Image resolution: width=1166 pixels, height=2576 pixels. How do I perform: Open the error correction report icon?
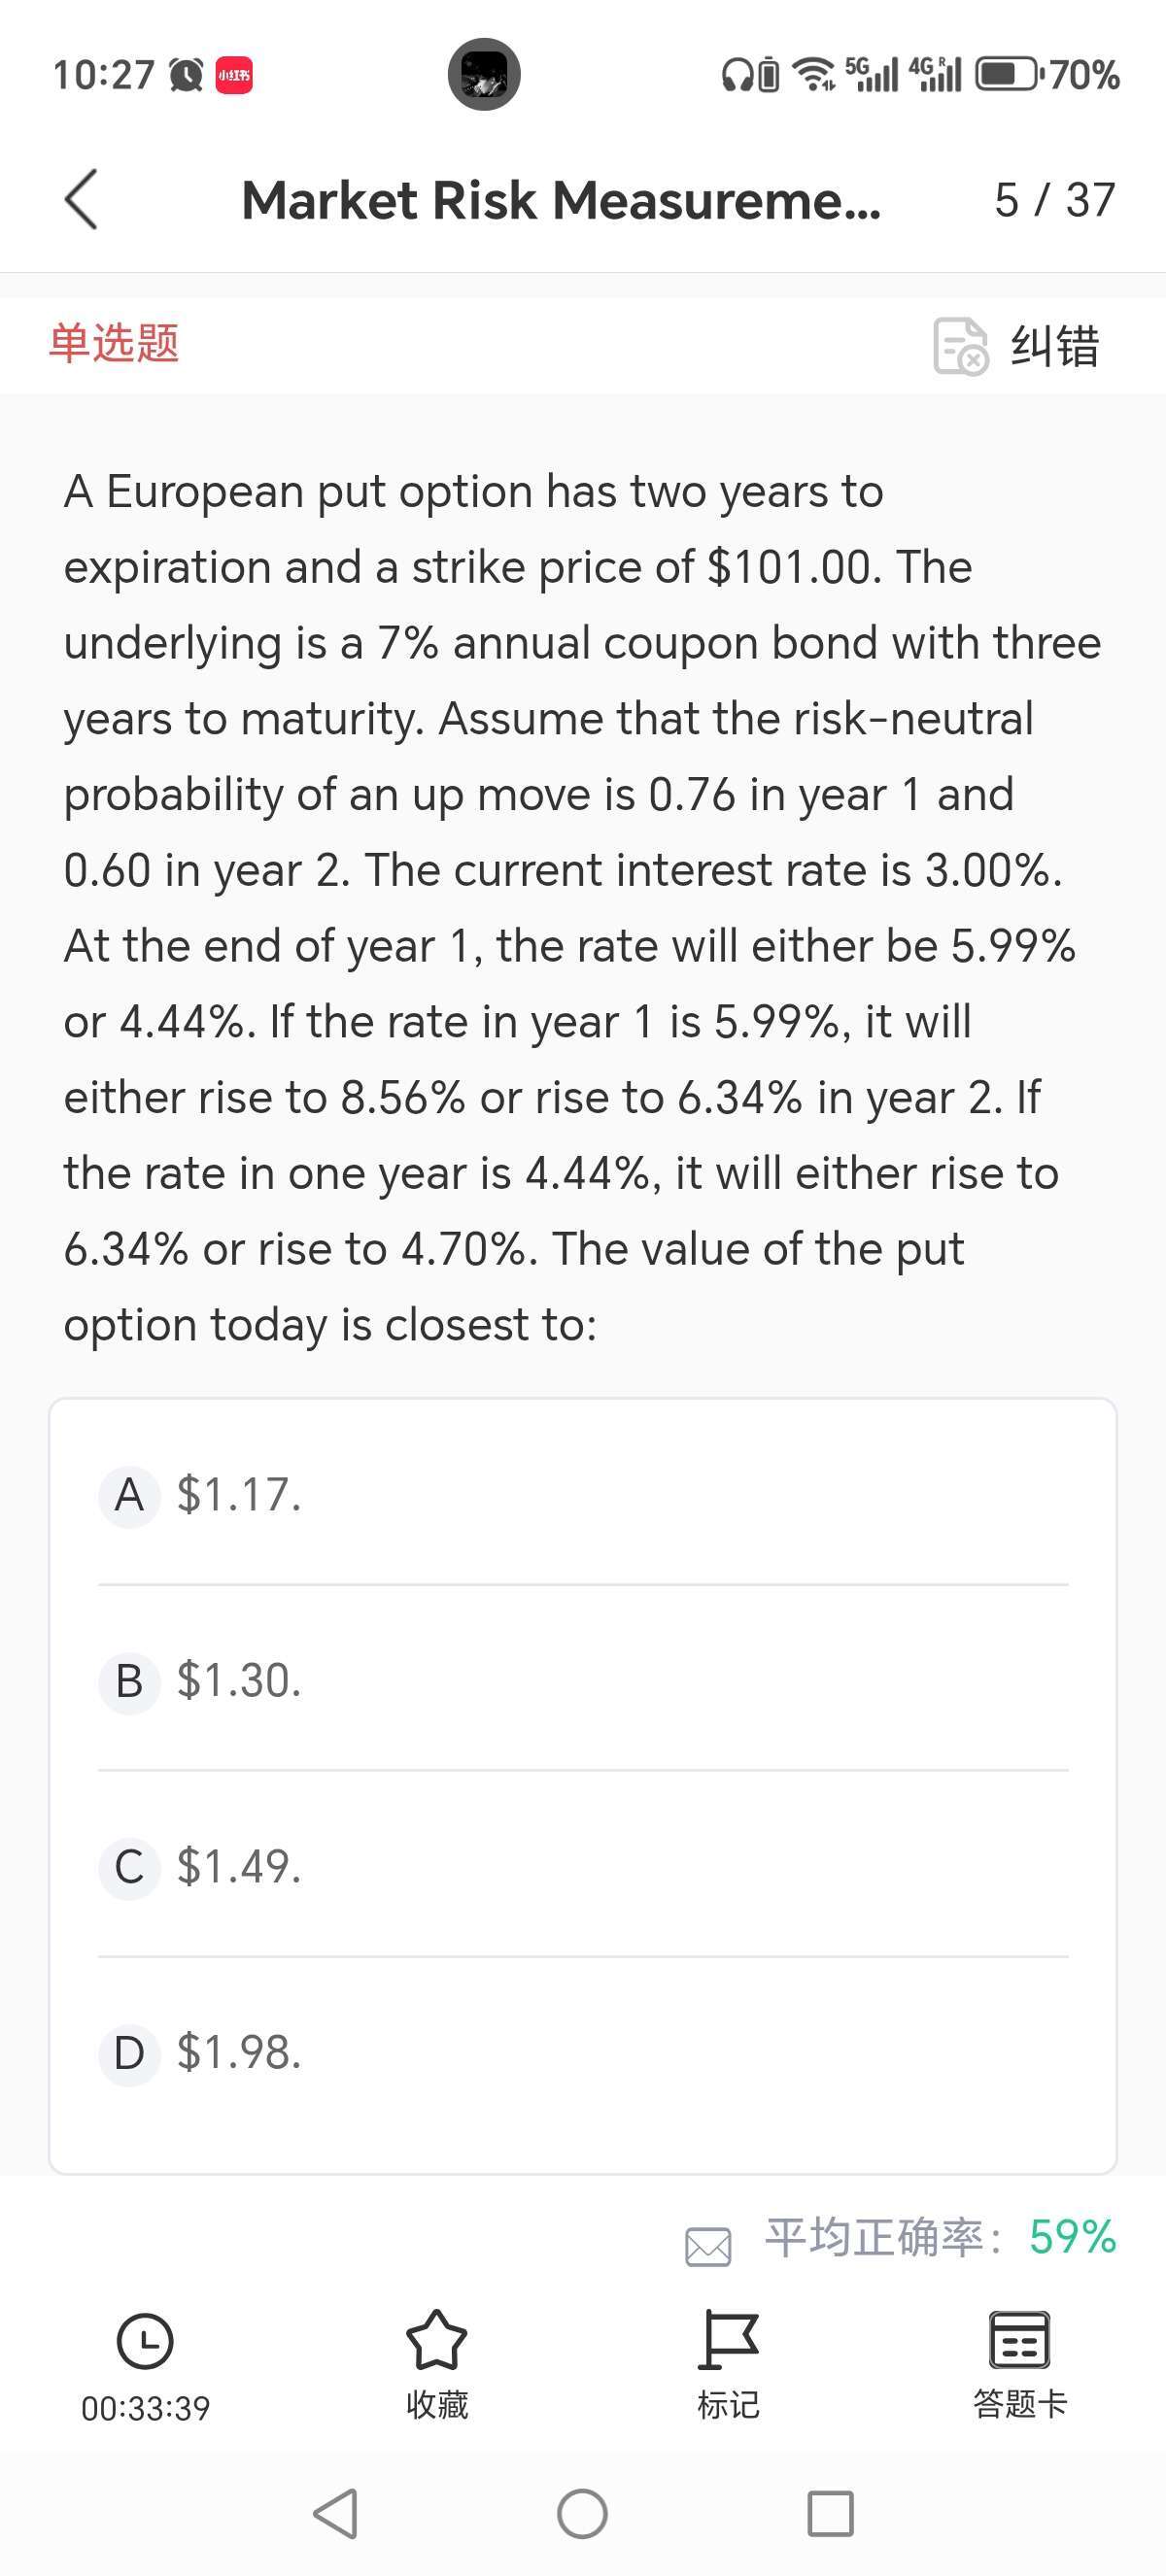point(960,346)
